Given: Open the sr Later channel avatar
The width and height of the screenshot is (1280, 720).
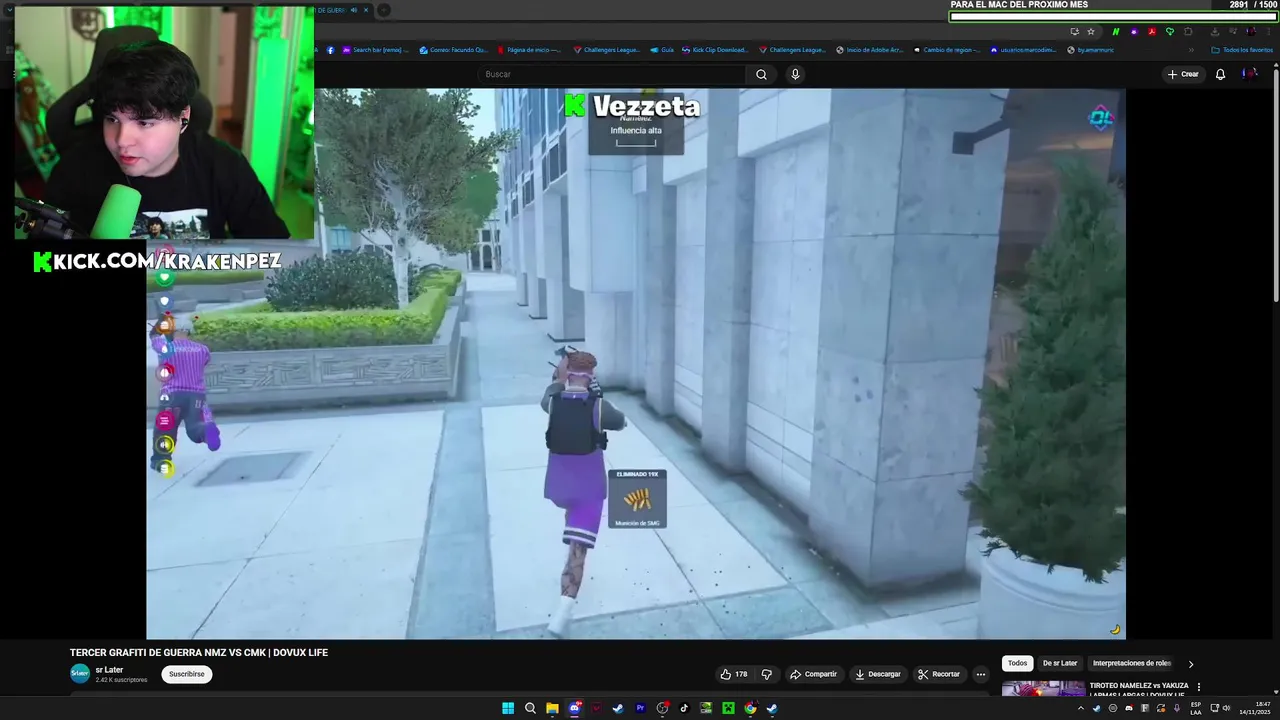Looking at the screenshot, I should tap(80, 674).
